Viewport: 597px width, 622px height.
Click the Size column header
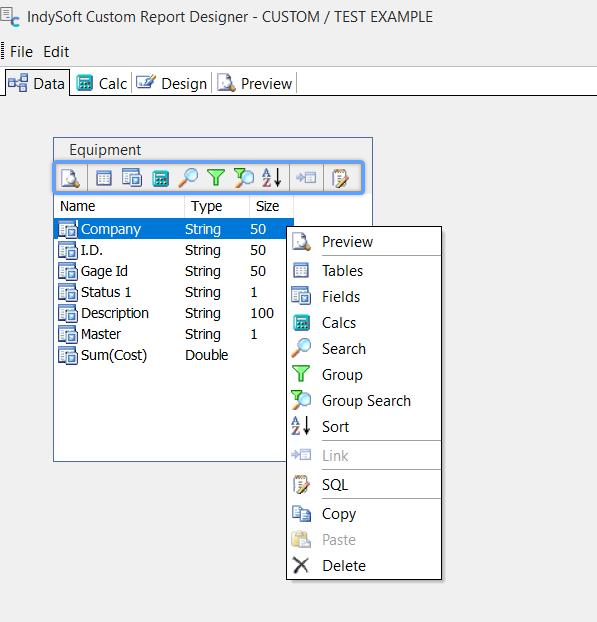pyautogui.click(x=271, y=206)
